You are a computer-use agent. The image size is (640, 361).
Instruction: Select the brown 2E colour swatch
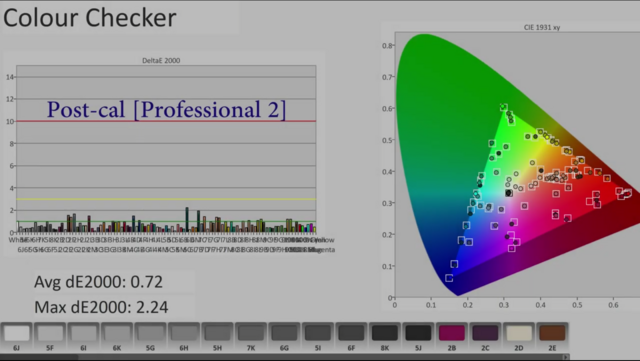[552, 333]
